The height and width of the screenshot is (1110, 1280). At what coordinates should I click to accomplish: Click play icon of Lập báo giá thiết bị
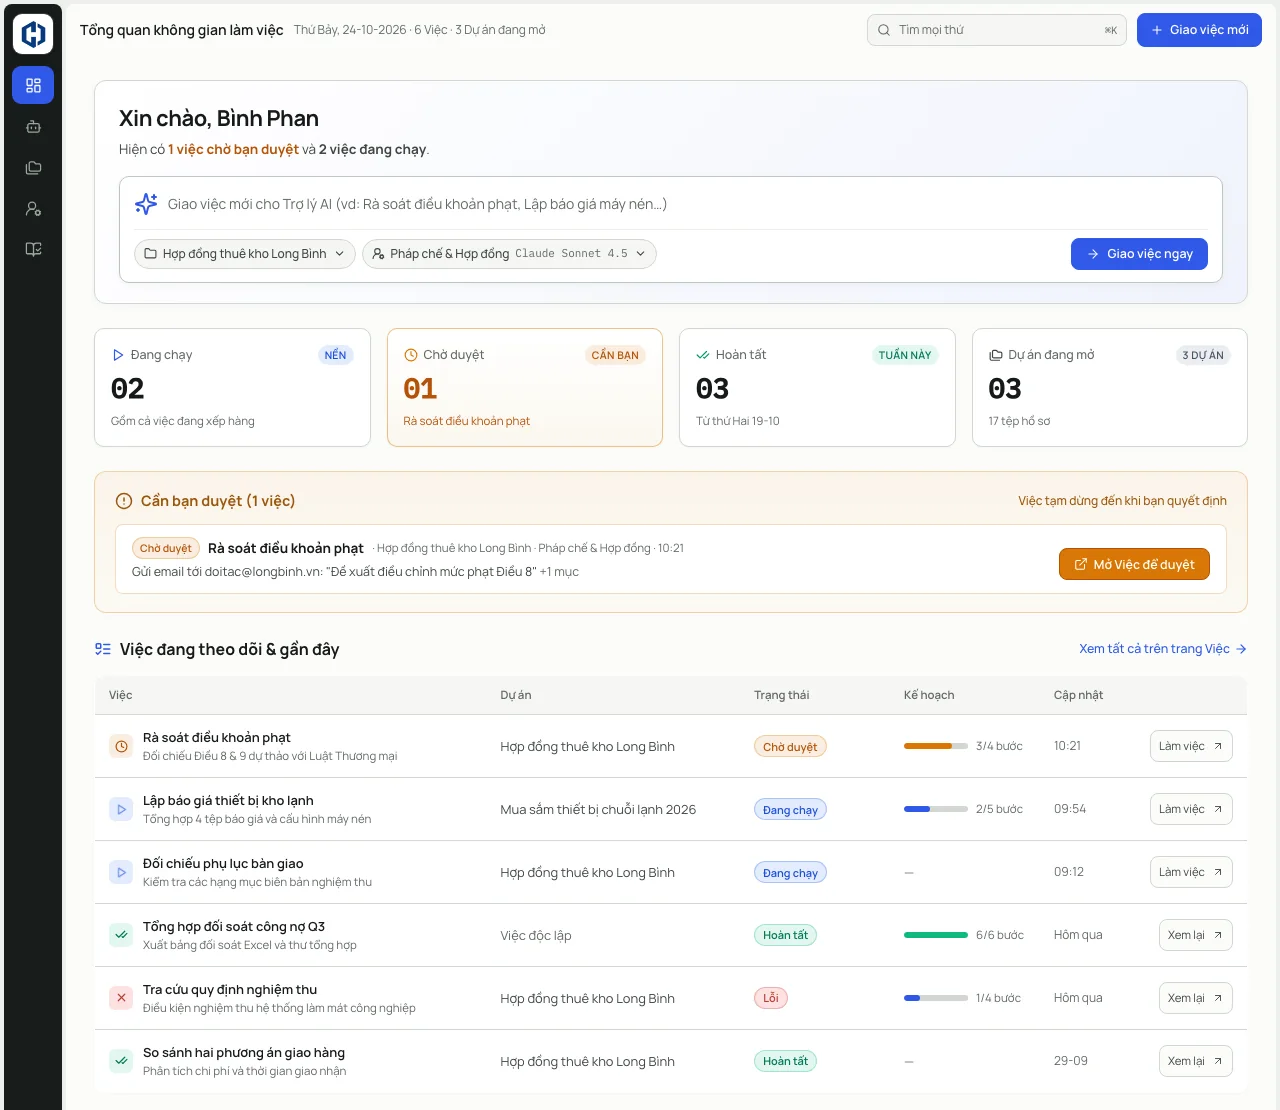[x=121, y=809]
